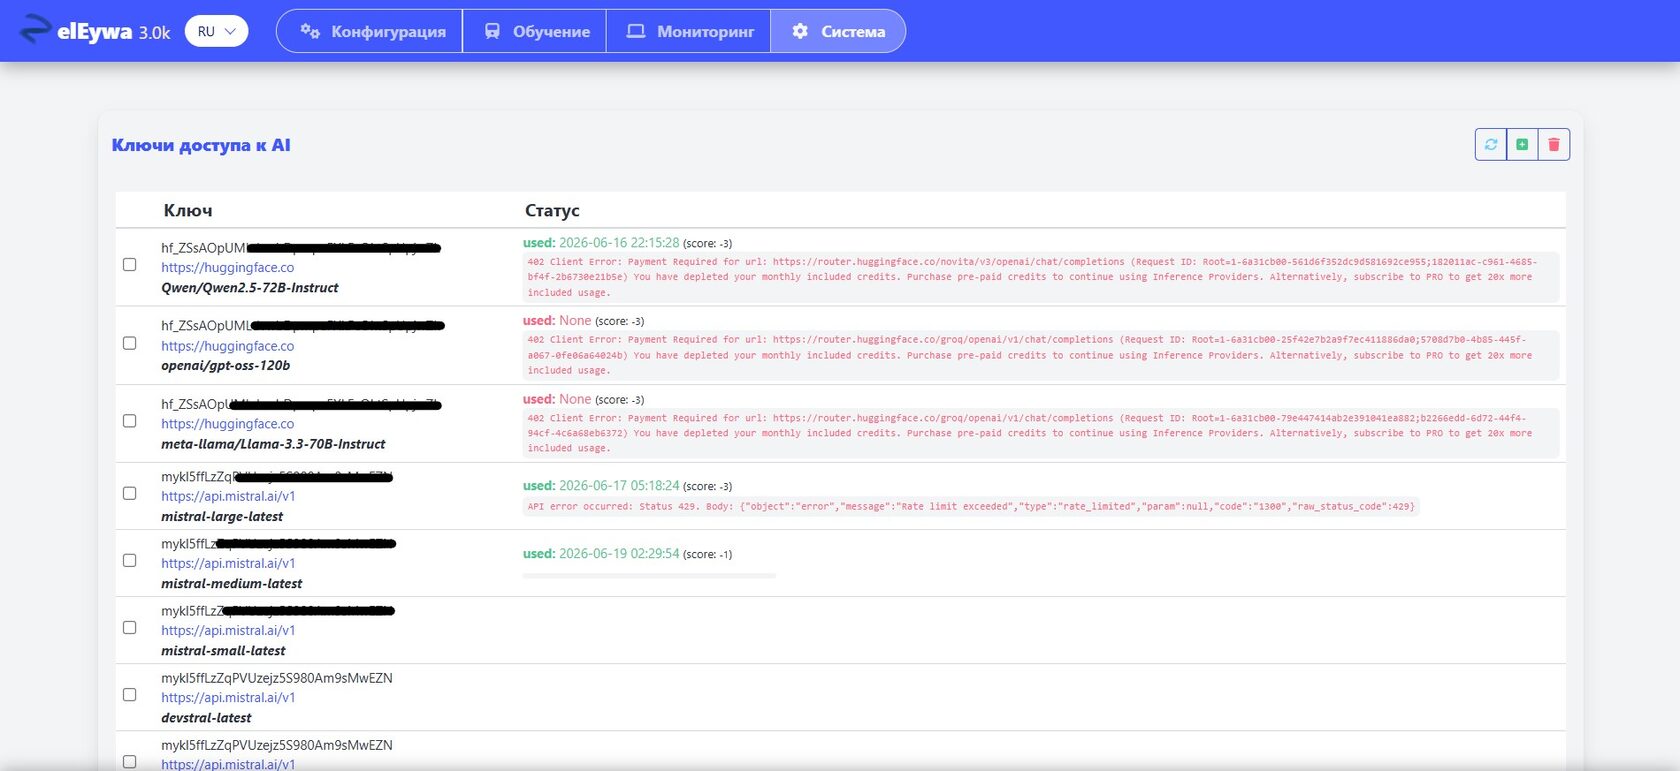
Task: Check the mistral-small-latest row checkbox
Action: (129, 627)
